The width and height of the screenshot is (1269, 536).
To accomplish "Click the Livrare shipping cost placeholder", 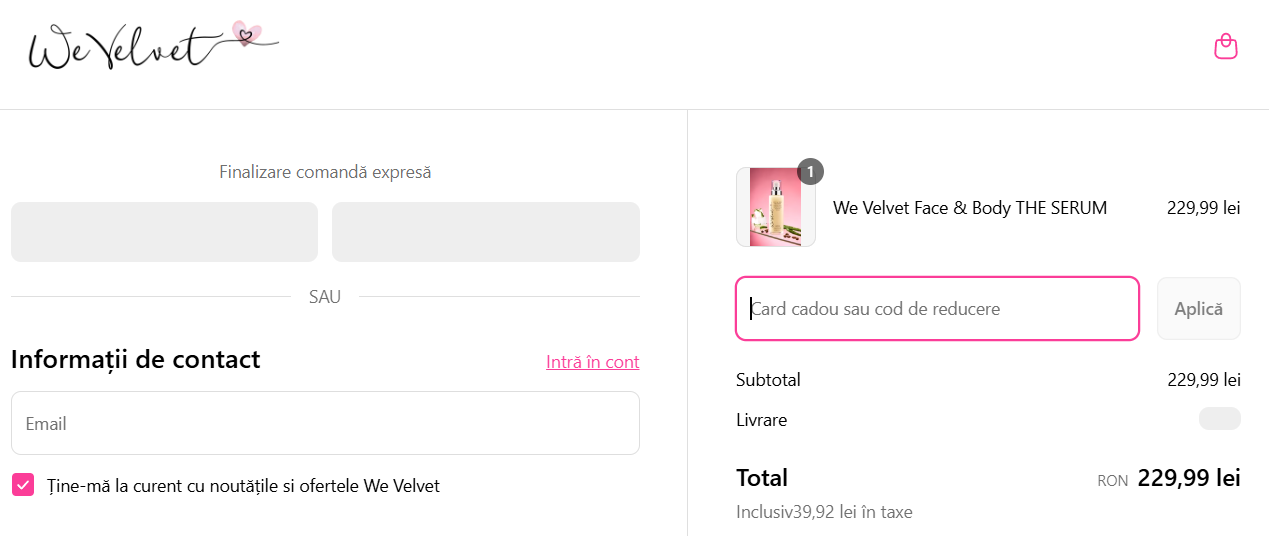I will click(x=1219, y=419).
